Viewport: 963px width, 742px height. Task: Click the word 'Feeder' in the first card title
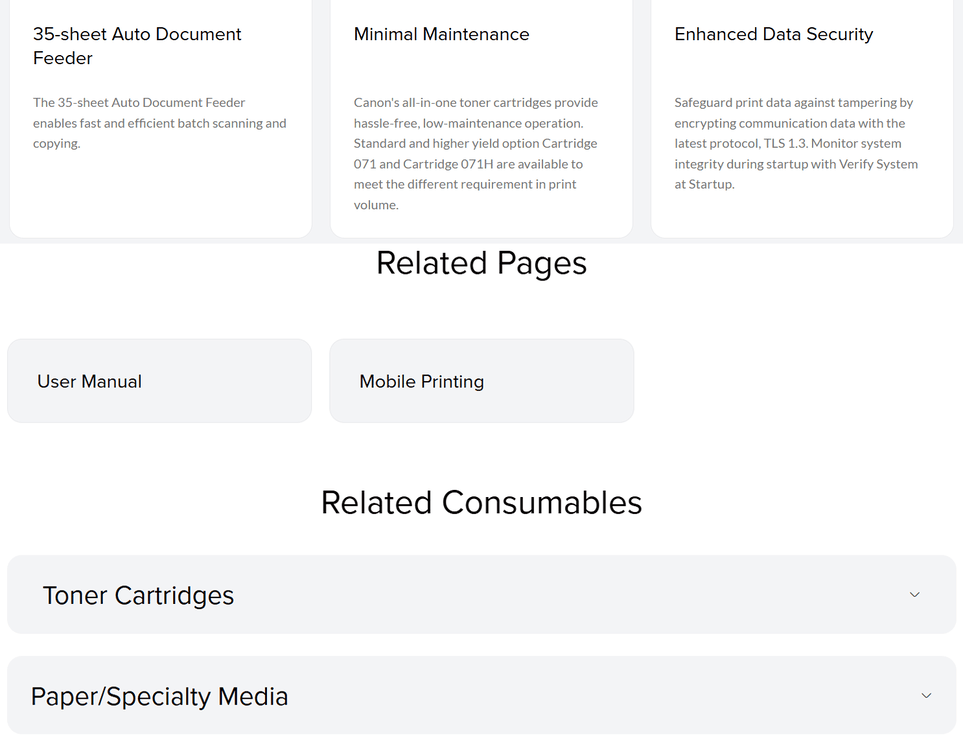pos(63,58)
